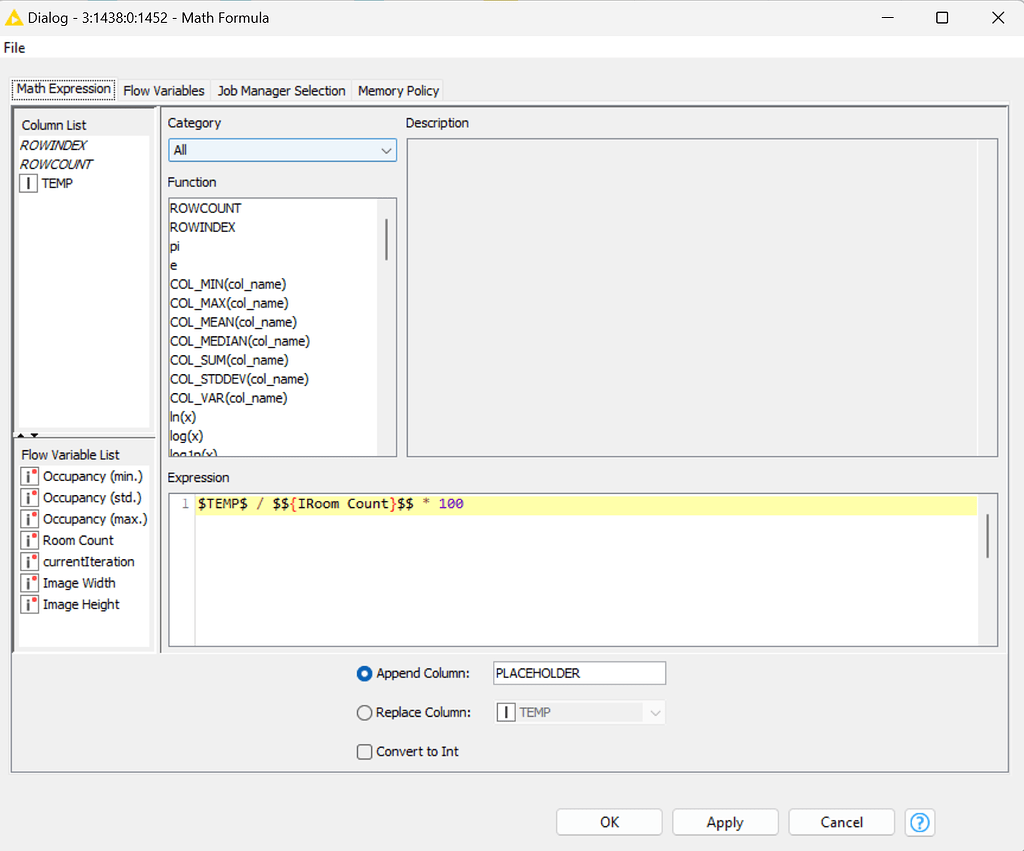This screenshot has width=1024, height=851.
Task: Click the Occupancy (min.) variable icon
Action: click(28, 476)
